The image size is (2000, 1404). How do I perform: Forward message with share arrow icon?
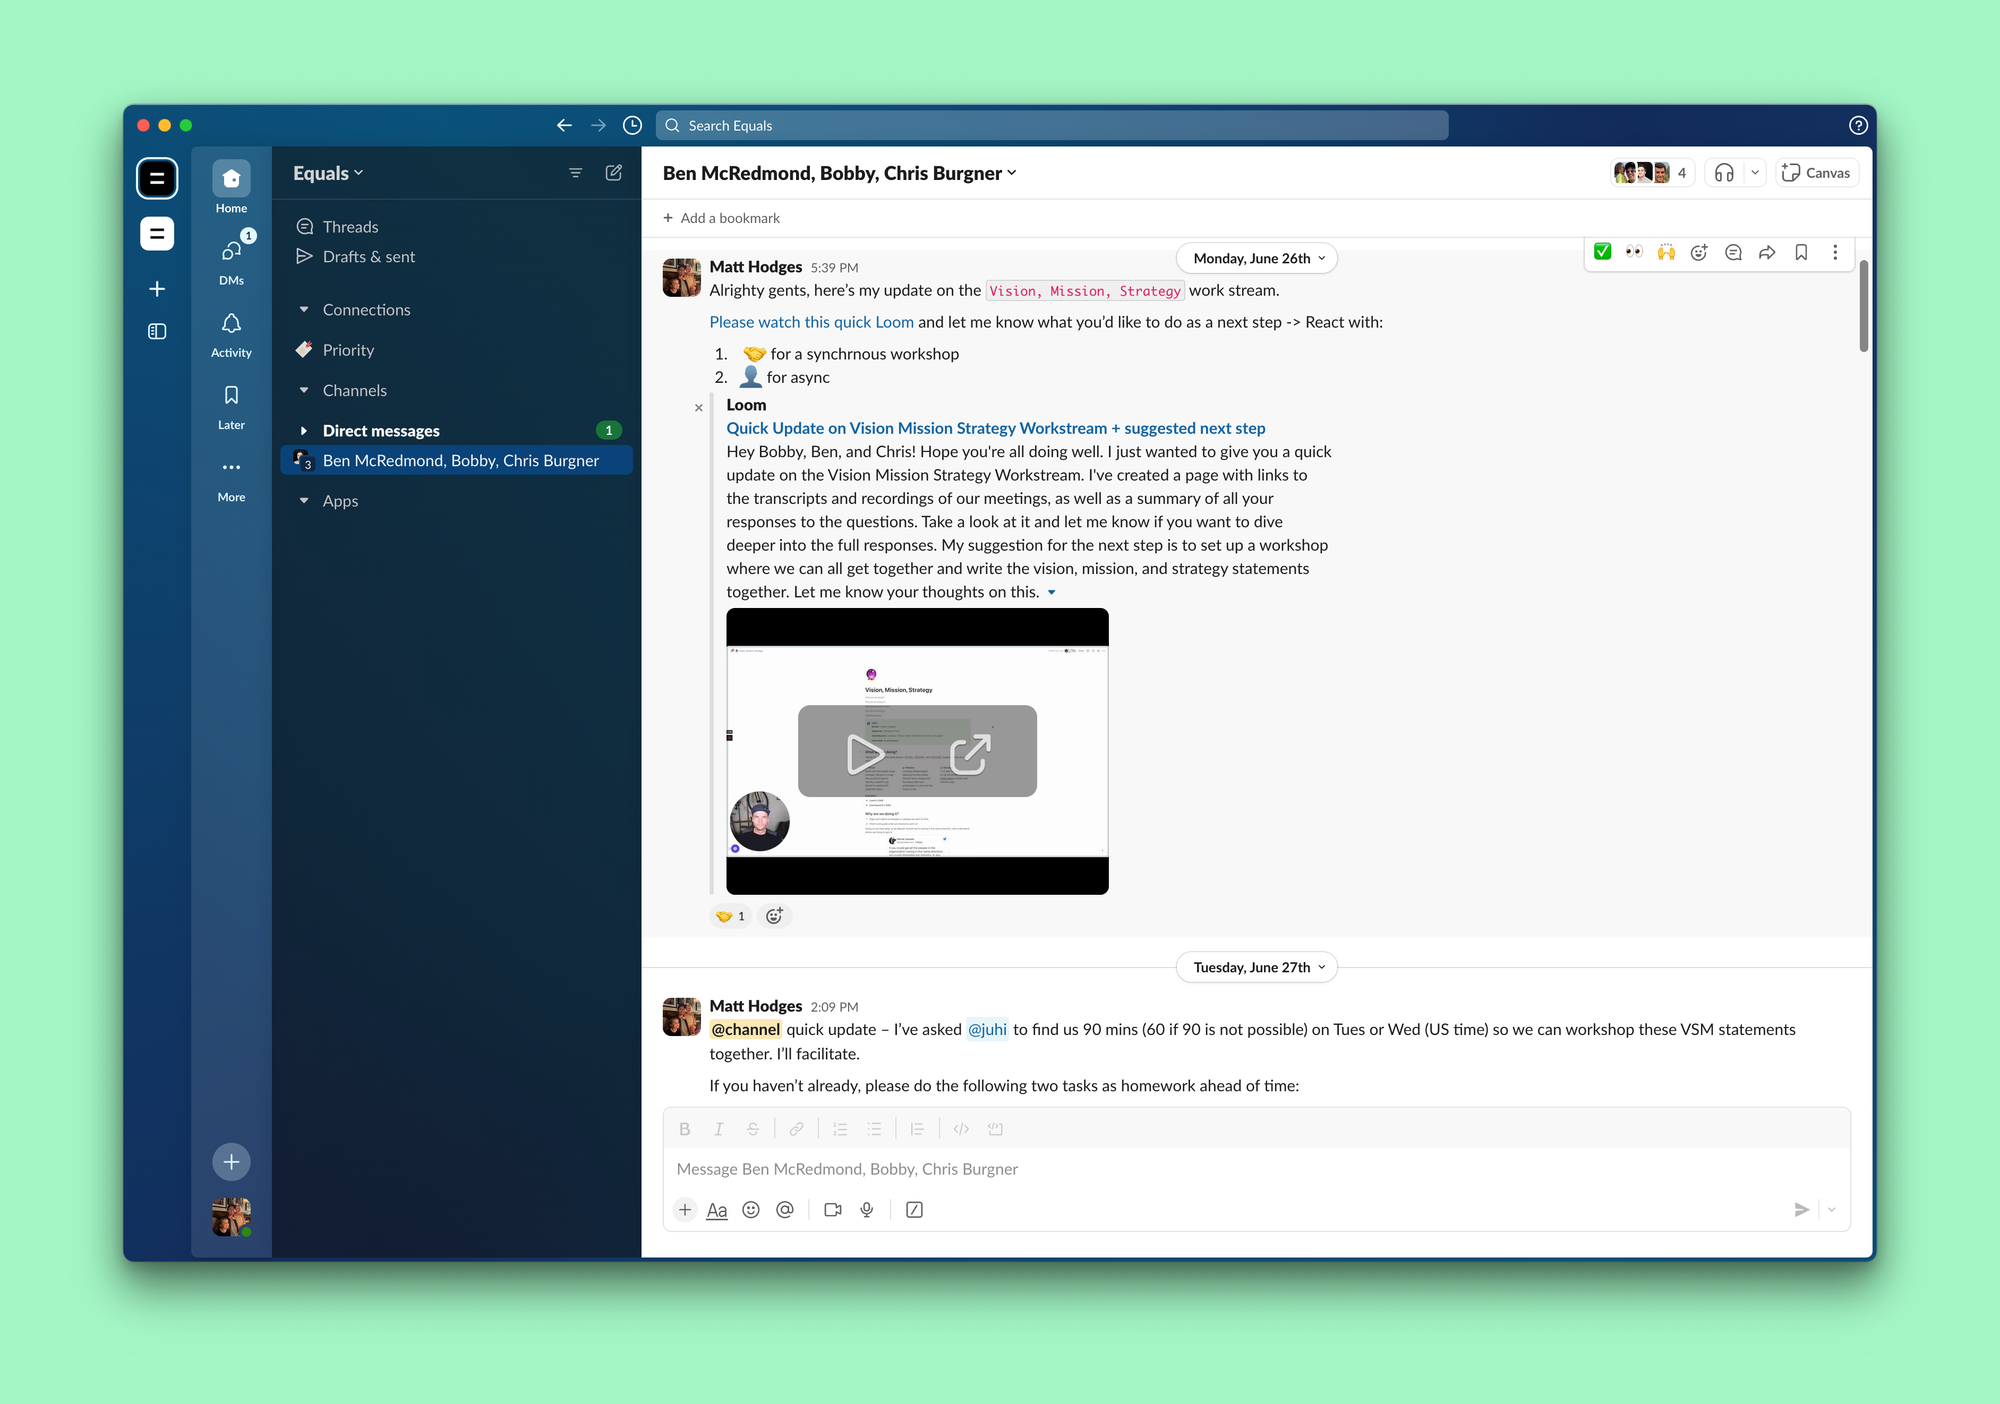click(x=1767, y=252)
